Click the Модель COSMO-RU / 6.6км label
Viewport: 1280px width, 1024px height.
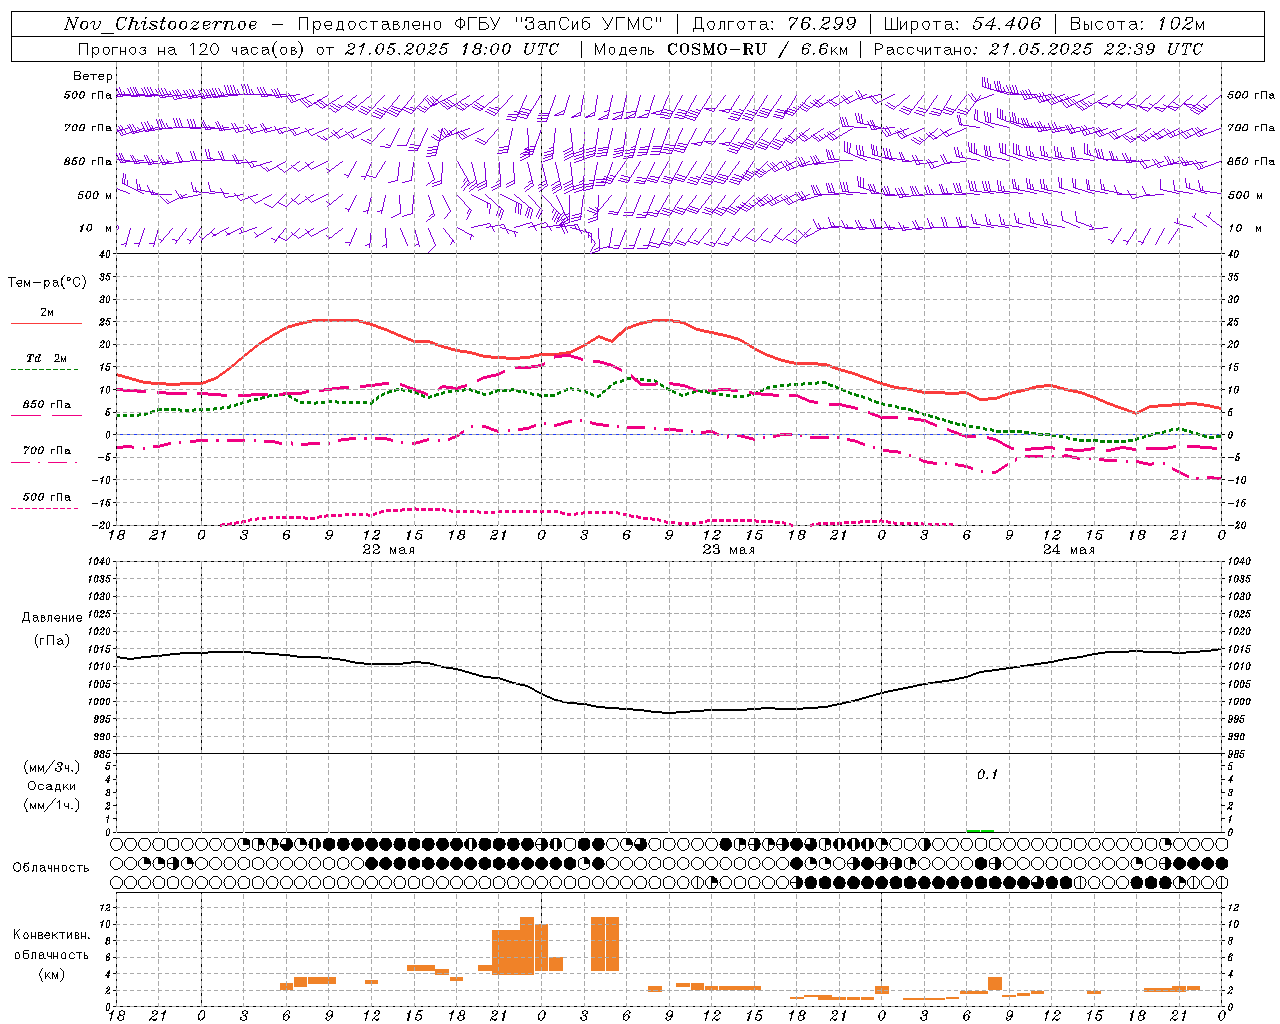(x=721, y=49)
